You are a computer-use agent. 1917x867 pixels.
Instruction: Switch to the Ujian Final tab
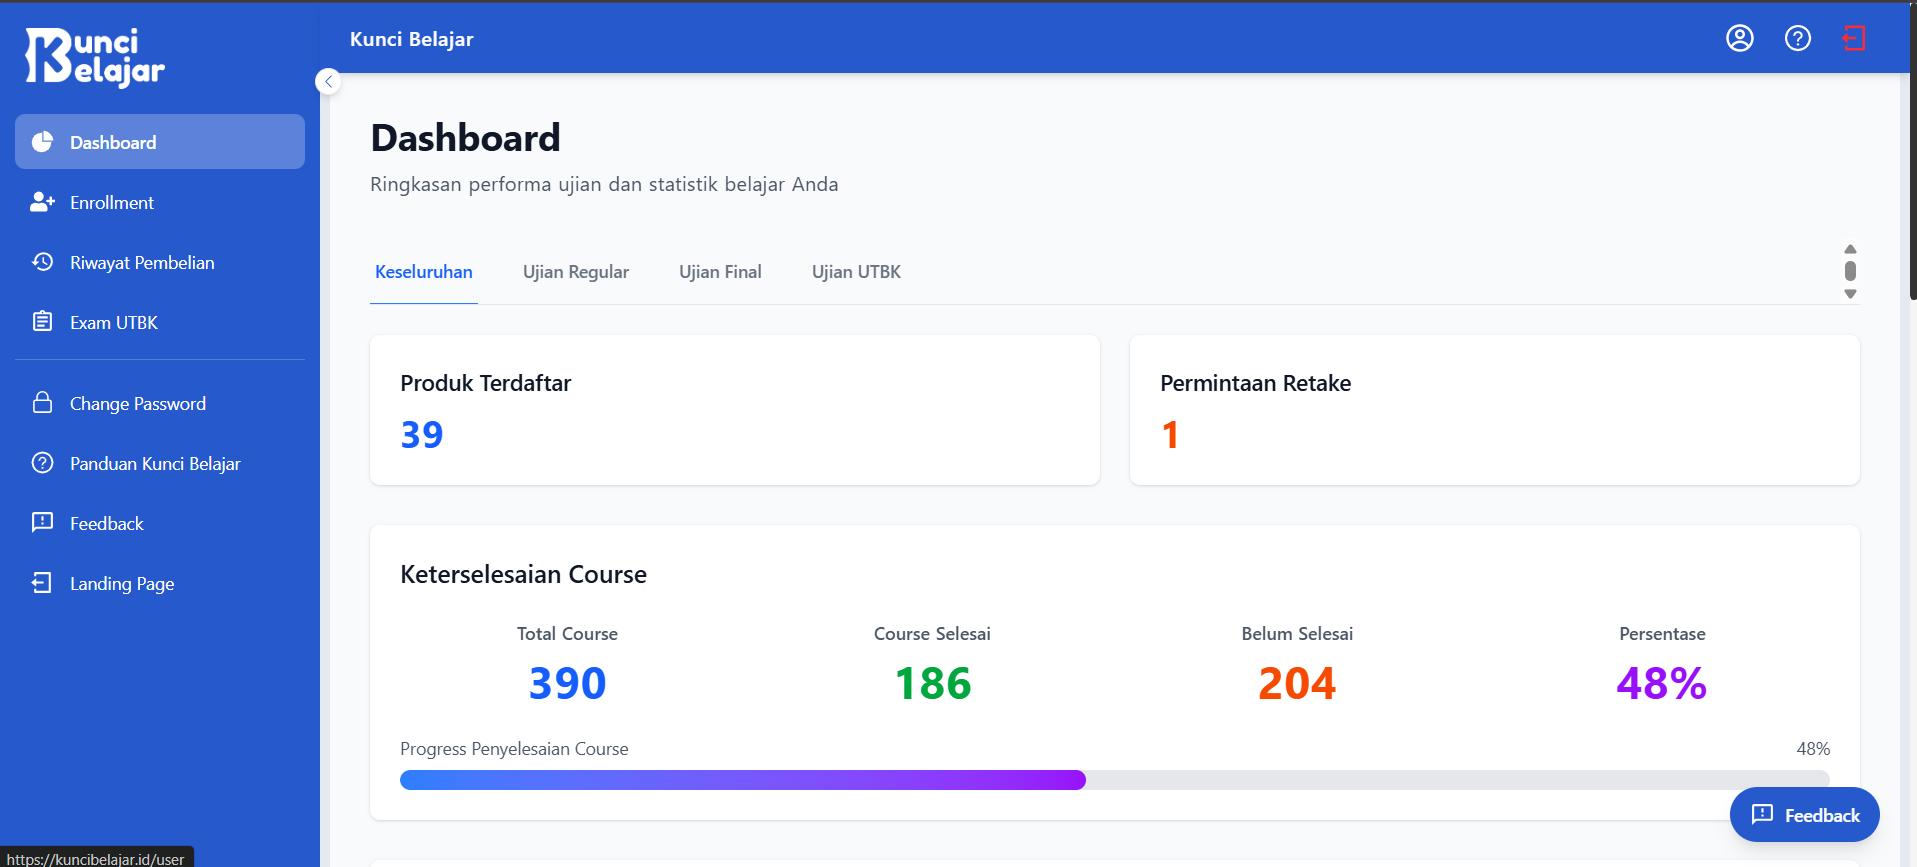720,272
